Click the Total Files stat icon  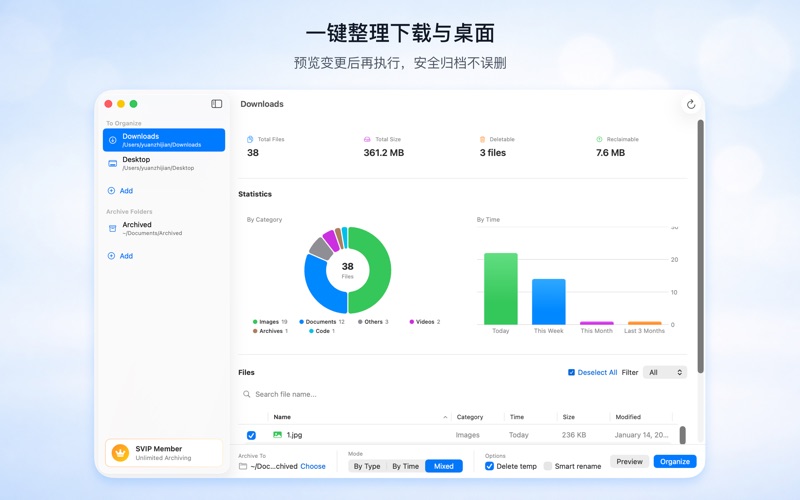click(250, 140)
